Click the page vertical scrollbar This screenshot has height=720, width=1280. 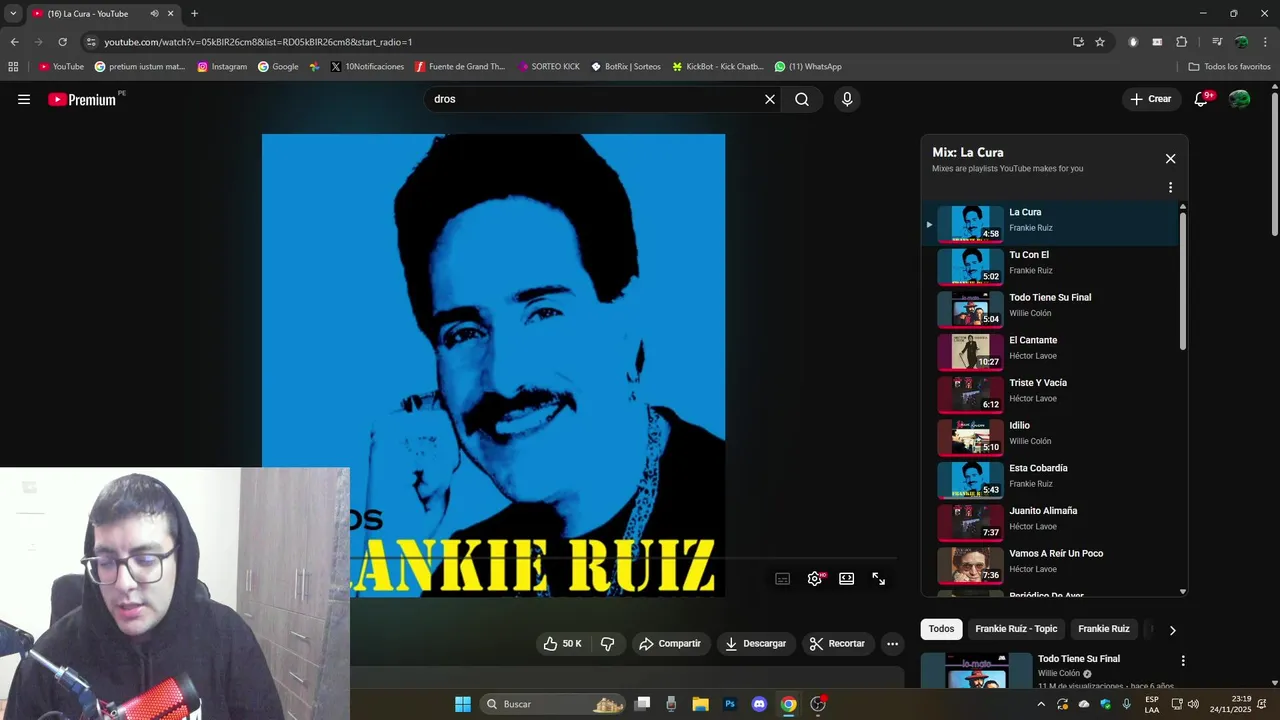pos(1275,165)
